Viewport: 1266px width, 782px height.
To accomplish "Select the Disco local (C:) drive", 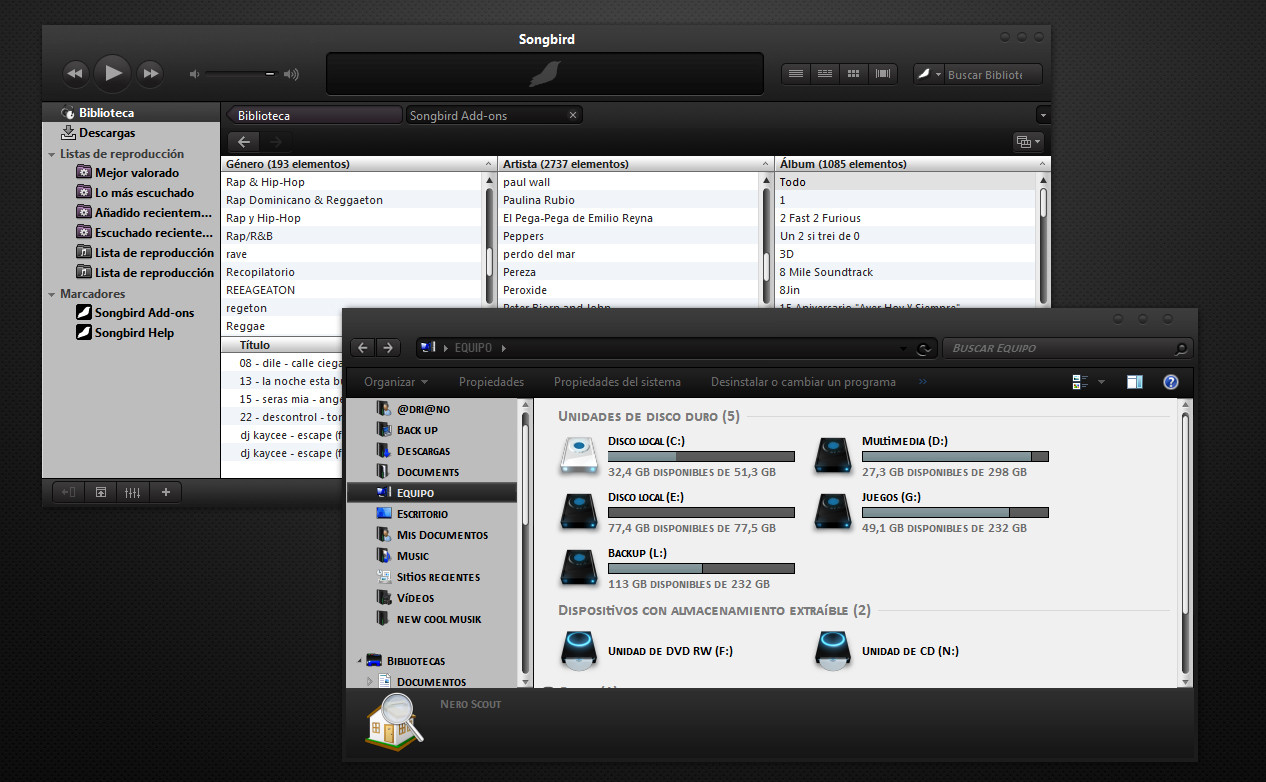I will click(x=678, y=456).
